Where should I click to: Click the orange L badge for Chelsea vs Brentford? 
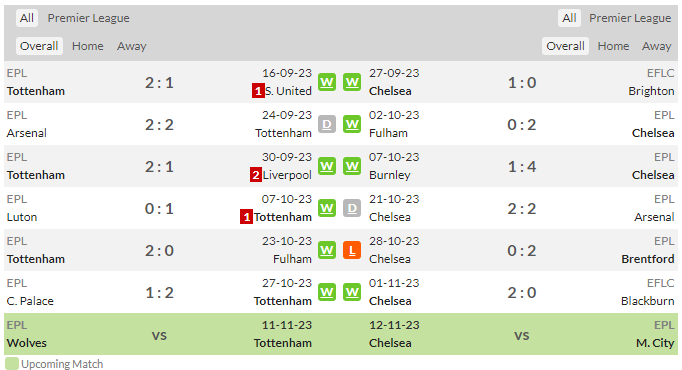352,250
